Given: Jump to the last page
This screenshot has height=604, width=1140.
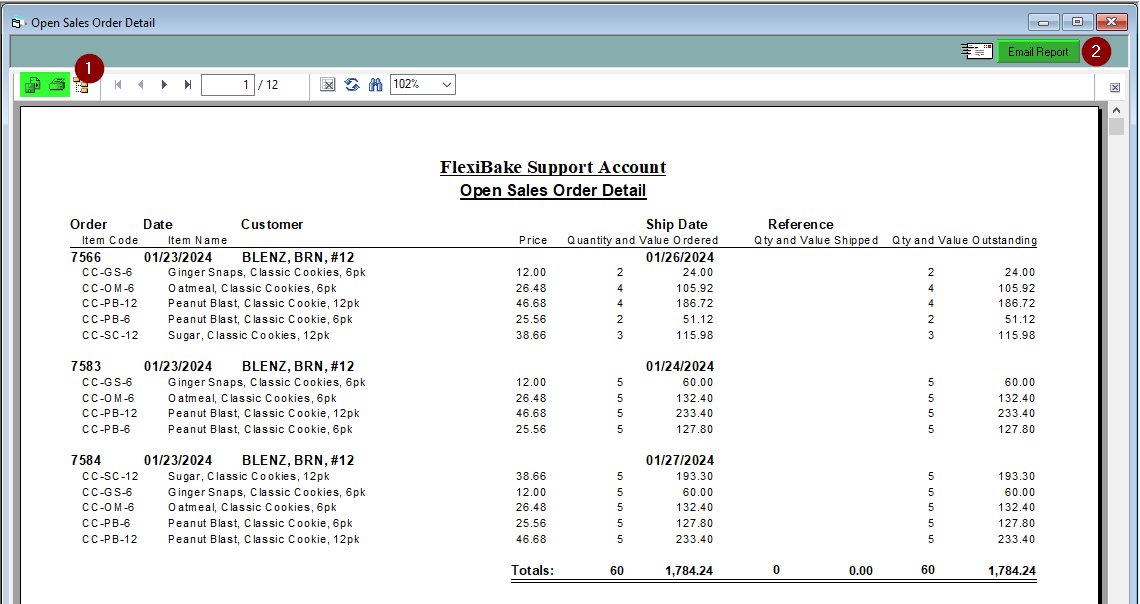Looking at the screenshot, I should (188, 85).
